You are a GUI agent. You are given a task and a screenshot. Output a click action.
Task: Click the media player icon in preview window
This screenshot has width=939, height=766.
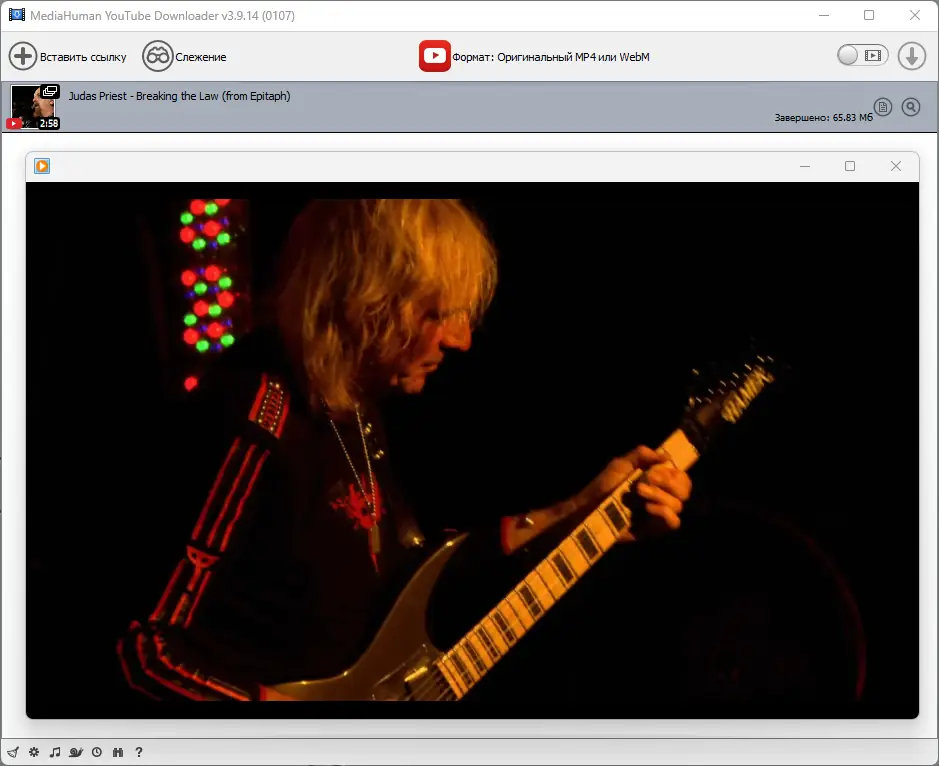coord(42,166)
